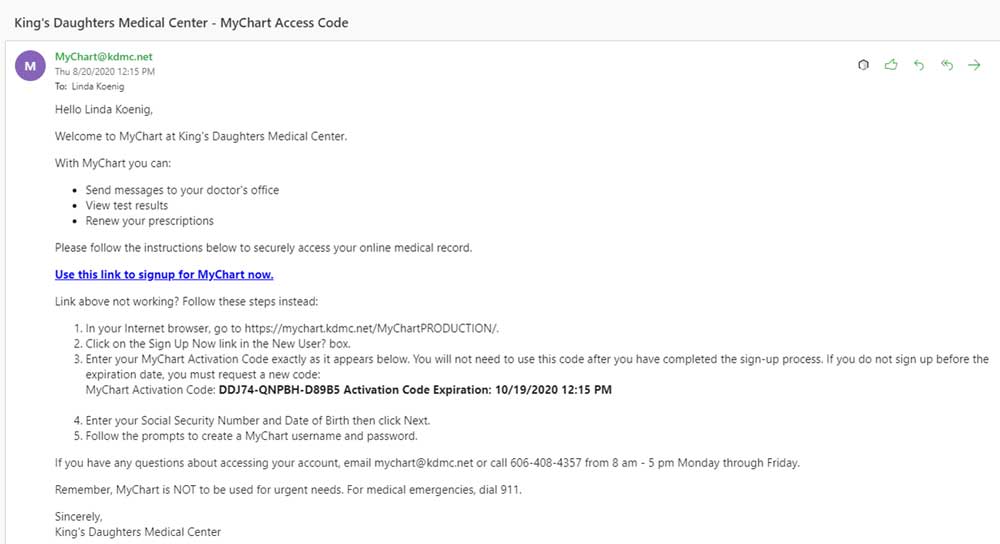
Task: Like this email with thumbs-up icon
Action: coord(891,65)
